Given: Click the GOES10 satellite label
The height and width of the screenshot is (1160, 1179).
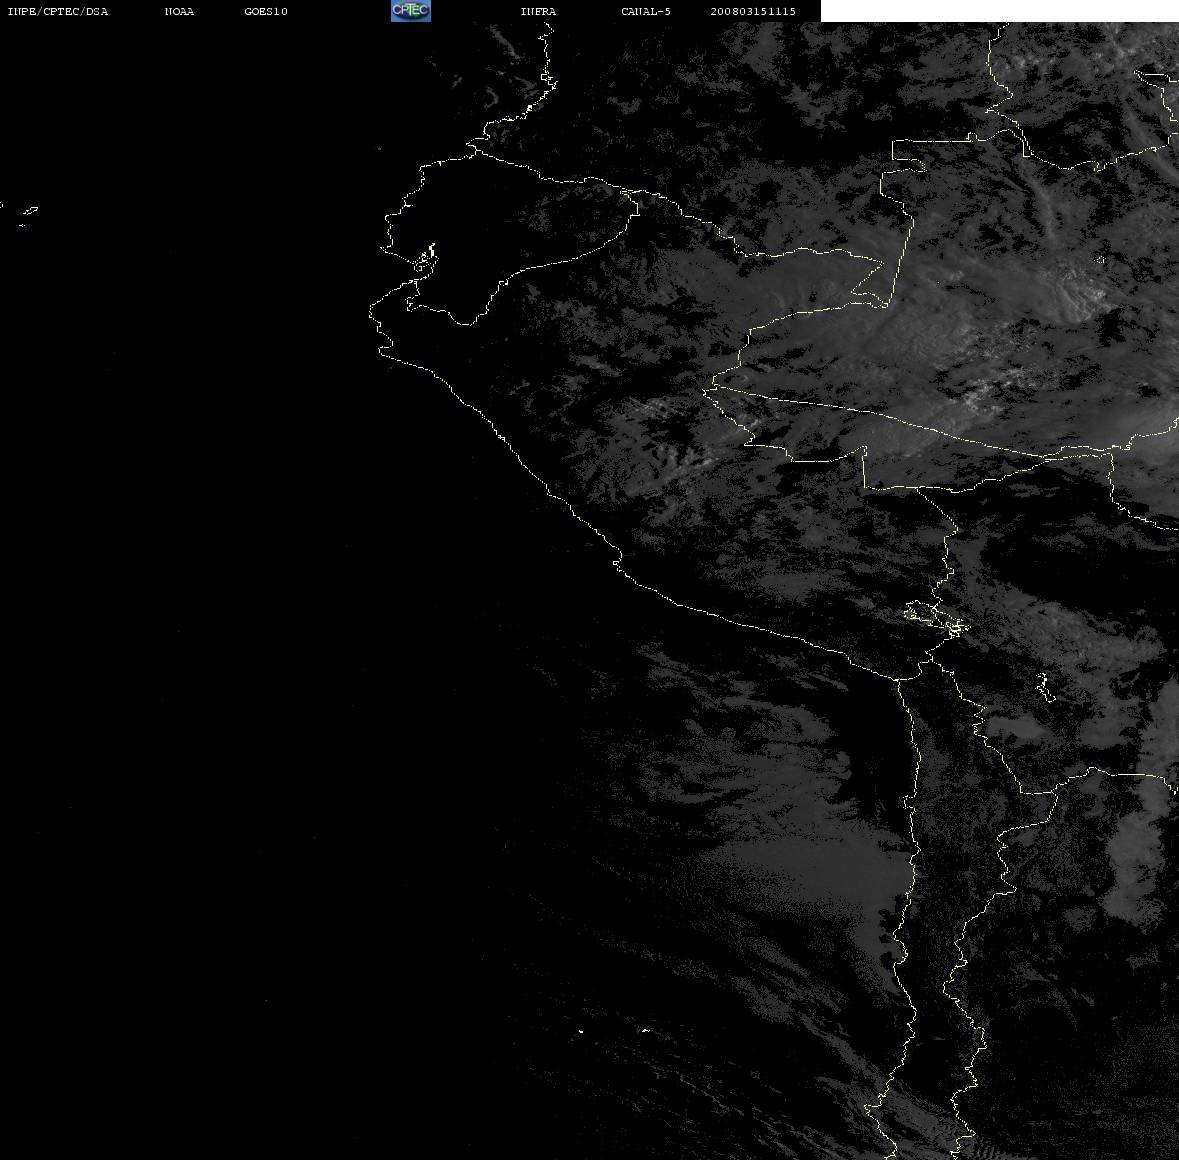Looking at the screenshot, I should pyautogui.click(x=266, y=11).
